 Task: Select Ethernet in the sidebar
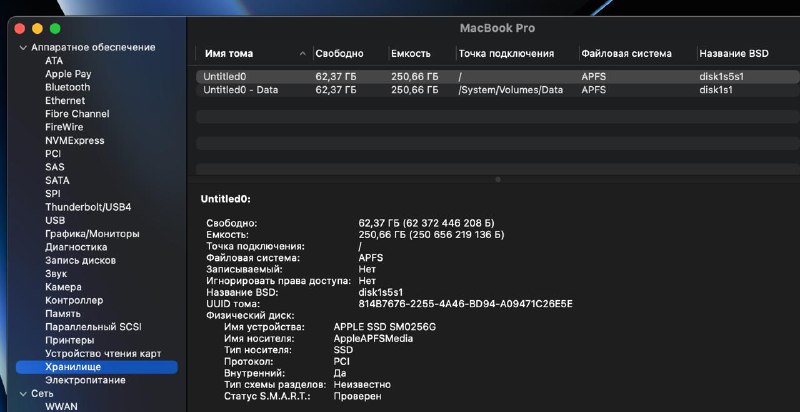coord(65,100)
